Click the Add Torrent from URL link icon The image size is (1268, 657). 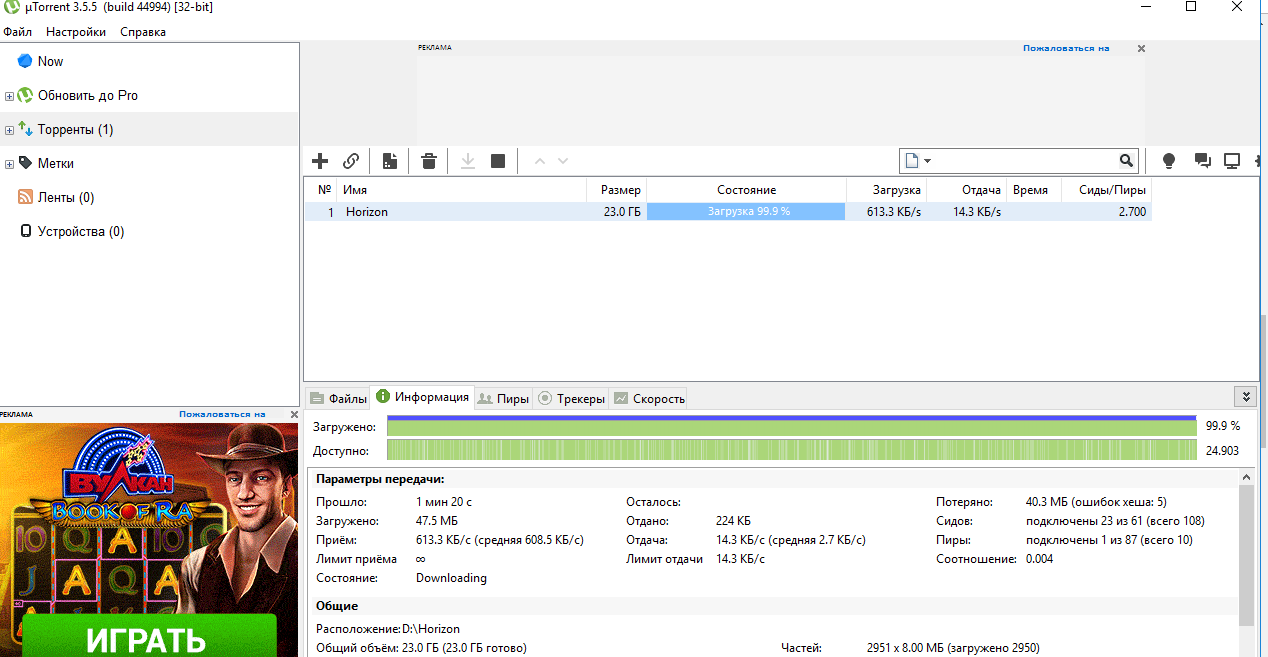click(x=351, y=161)
